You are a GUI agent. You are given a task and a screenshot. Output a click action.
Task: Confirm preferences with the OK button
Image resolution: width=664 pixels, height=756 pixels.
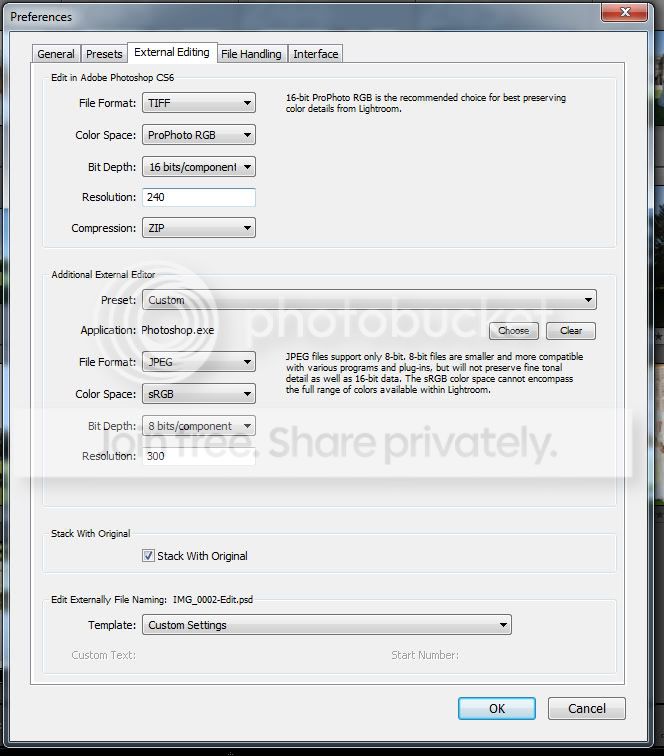(x=497, y=708)
